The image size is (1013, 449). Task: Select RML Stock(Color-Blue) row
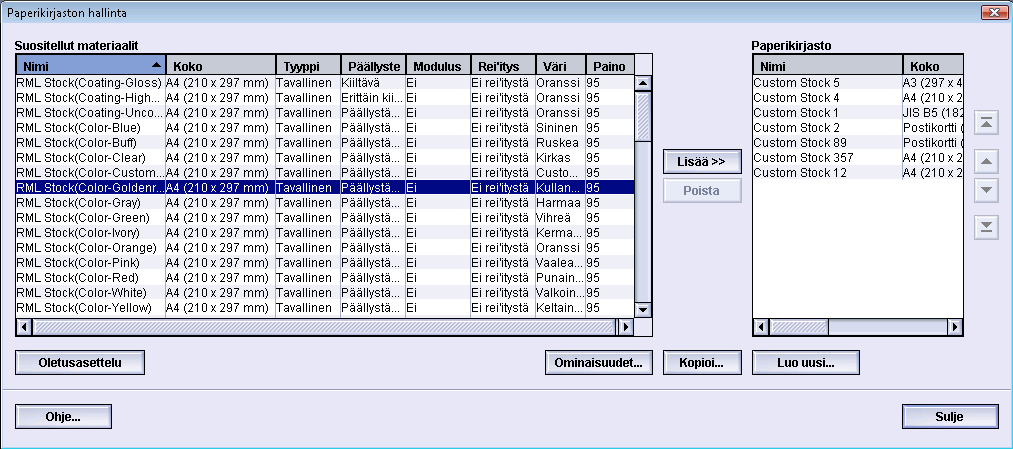tap(325, 127)
